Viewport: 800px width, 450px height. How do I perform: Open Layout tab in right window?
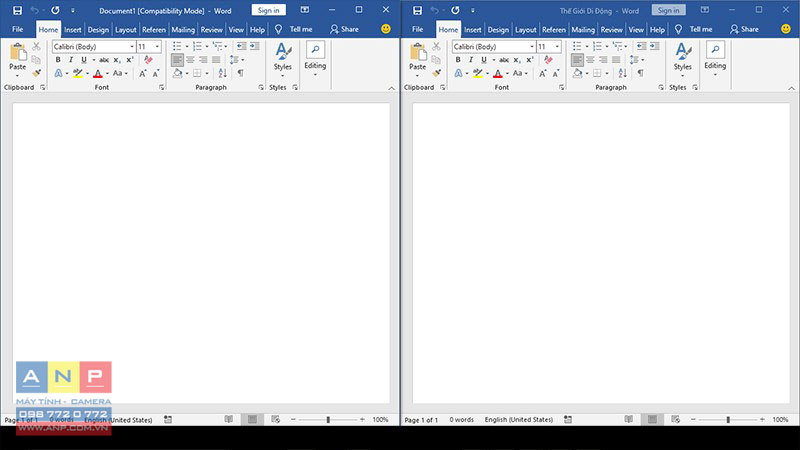tap(526, 30)
